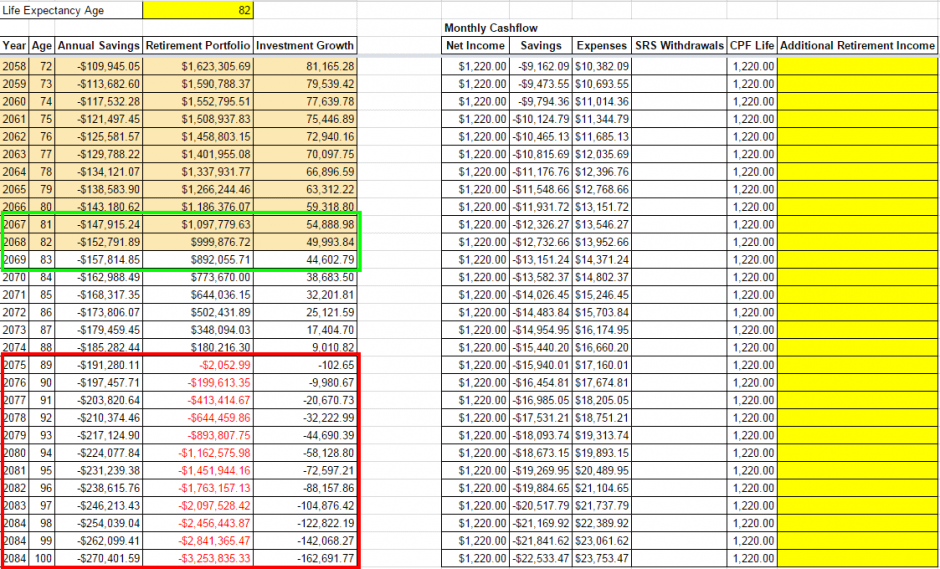940x569 pixels.
Task: Select portfolio cell $1,623,305.69
Action: [x=198, y=67]
